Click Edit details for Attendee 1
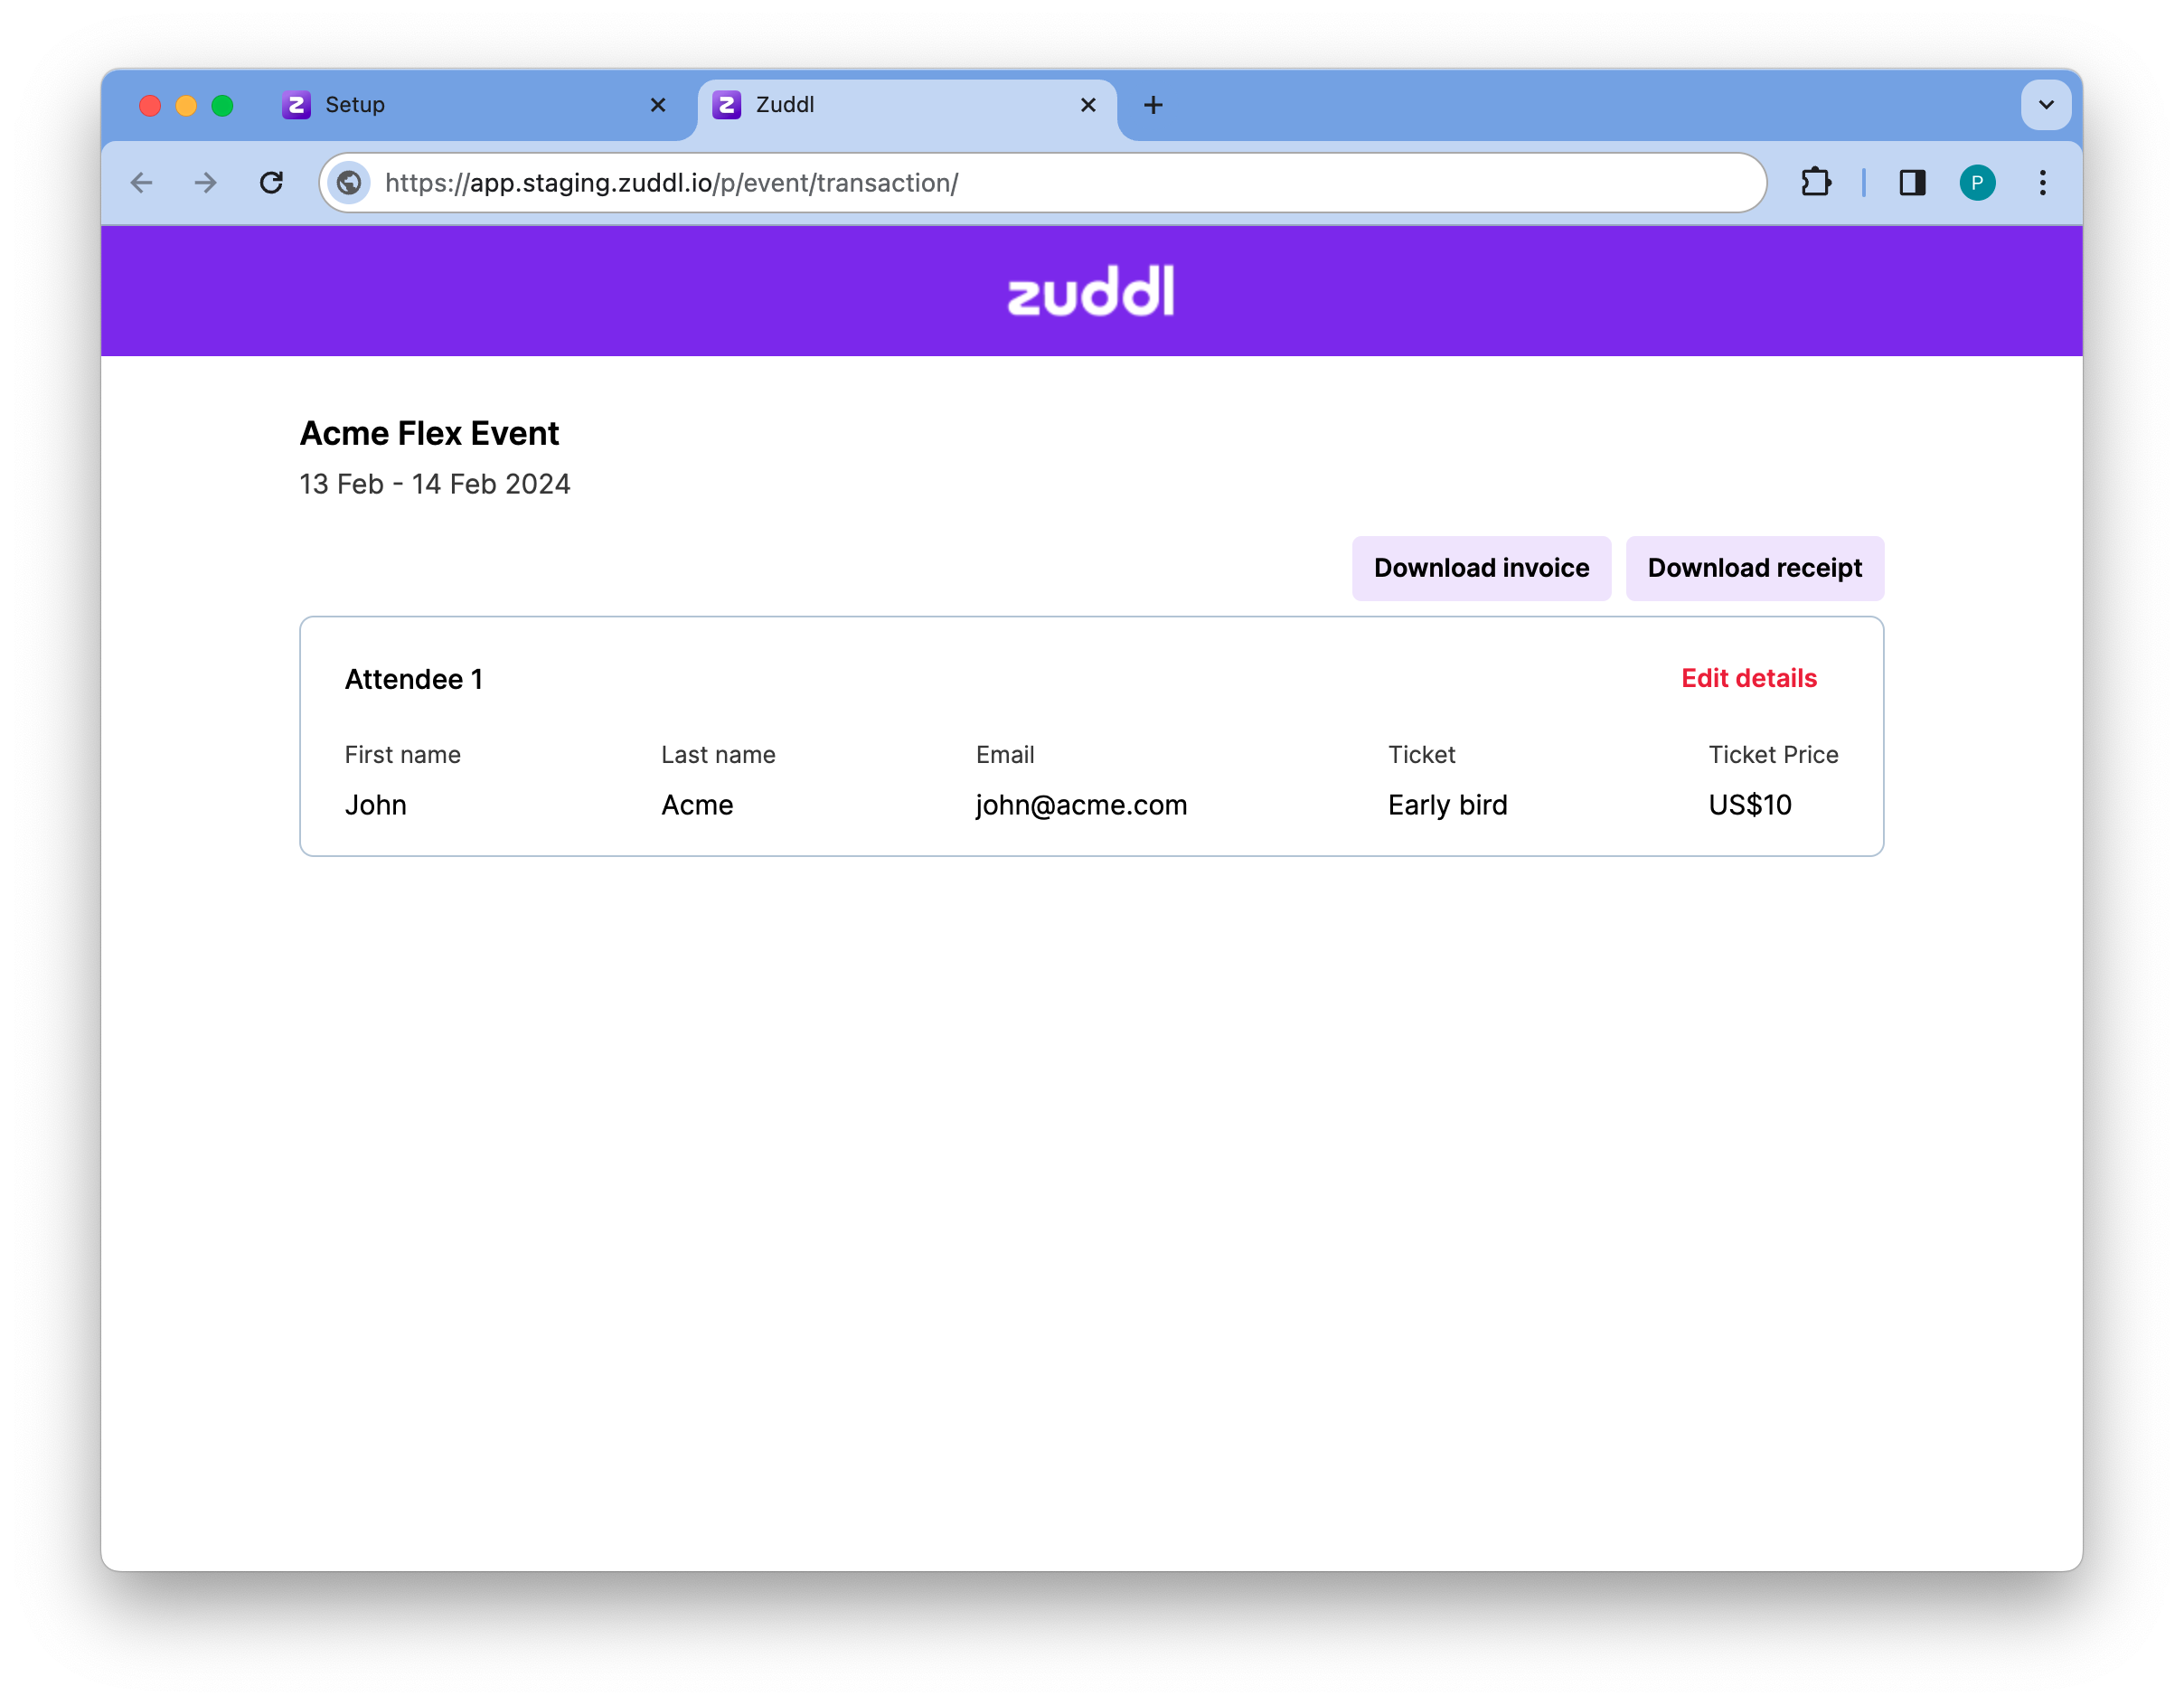The width and height of the screenshot is (2184, 1705). click(x=1748, y=678)
